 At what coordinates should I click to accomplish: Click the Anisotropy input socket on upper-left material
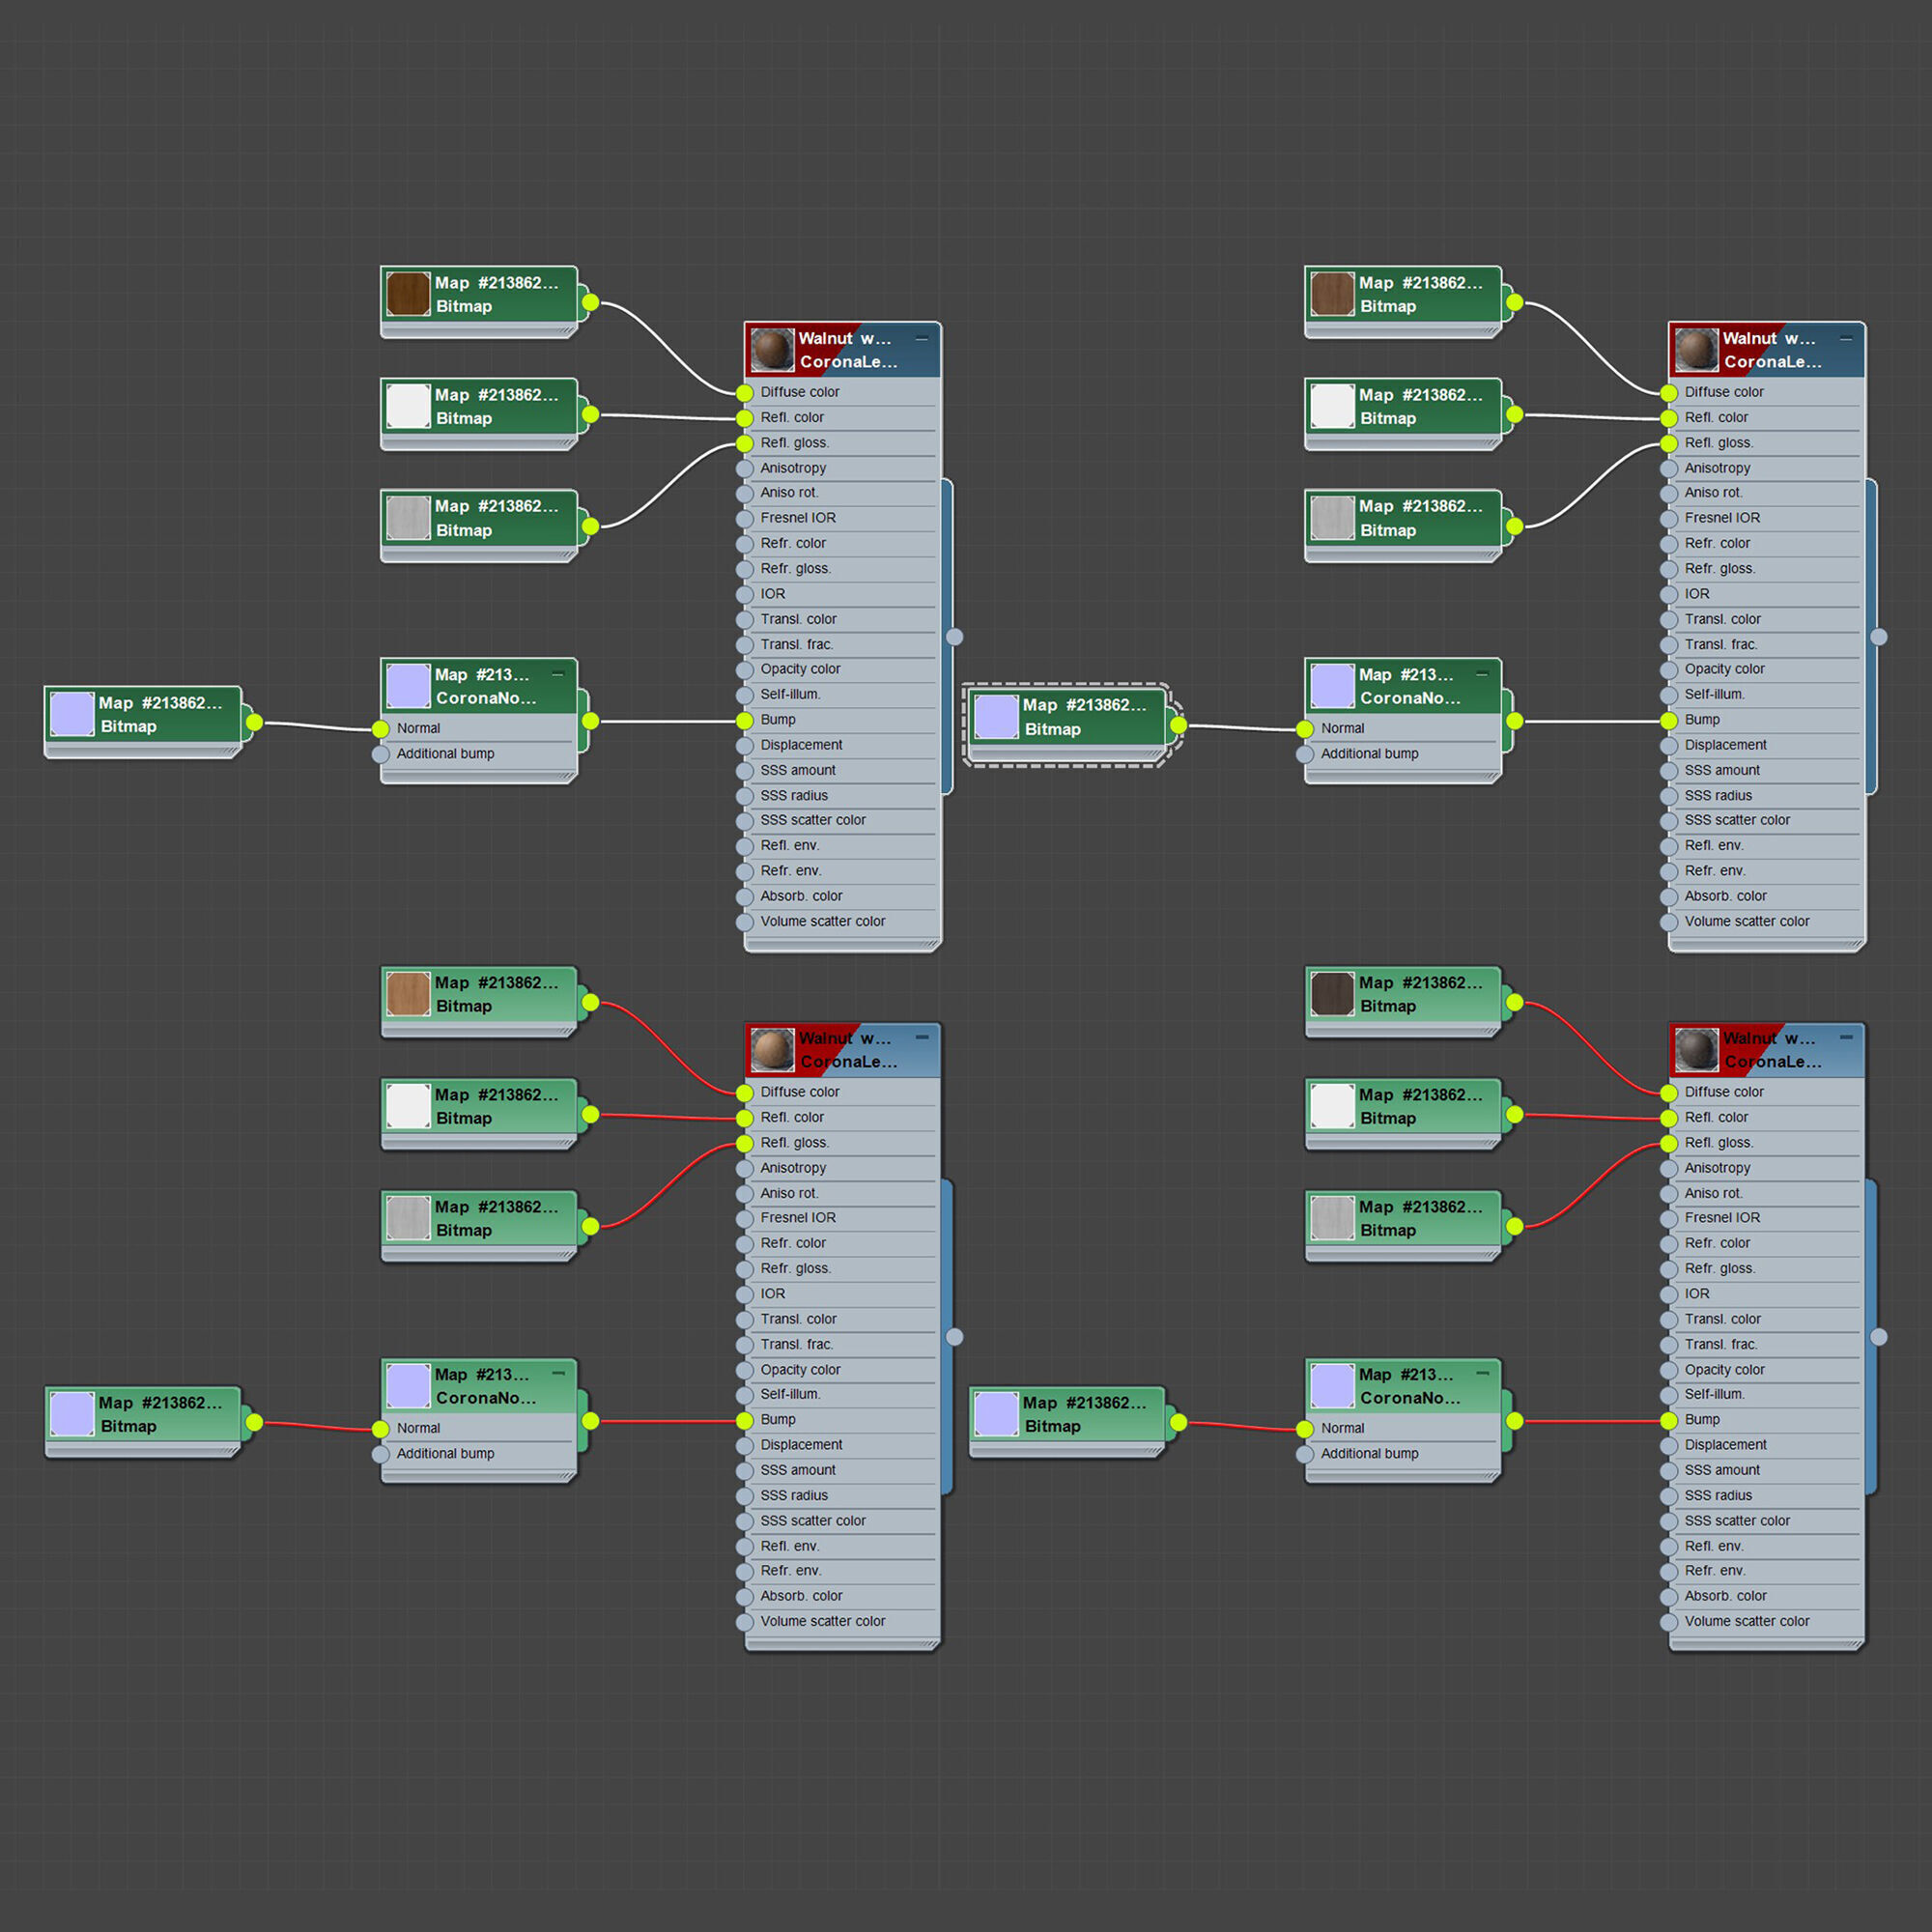[x=745, y=468]
